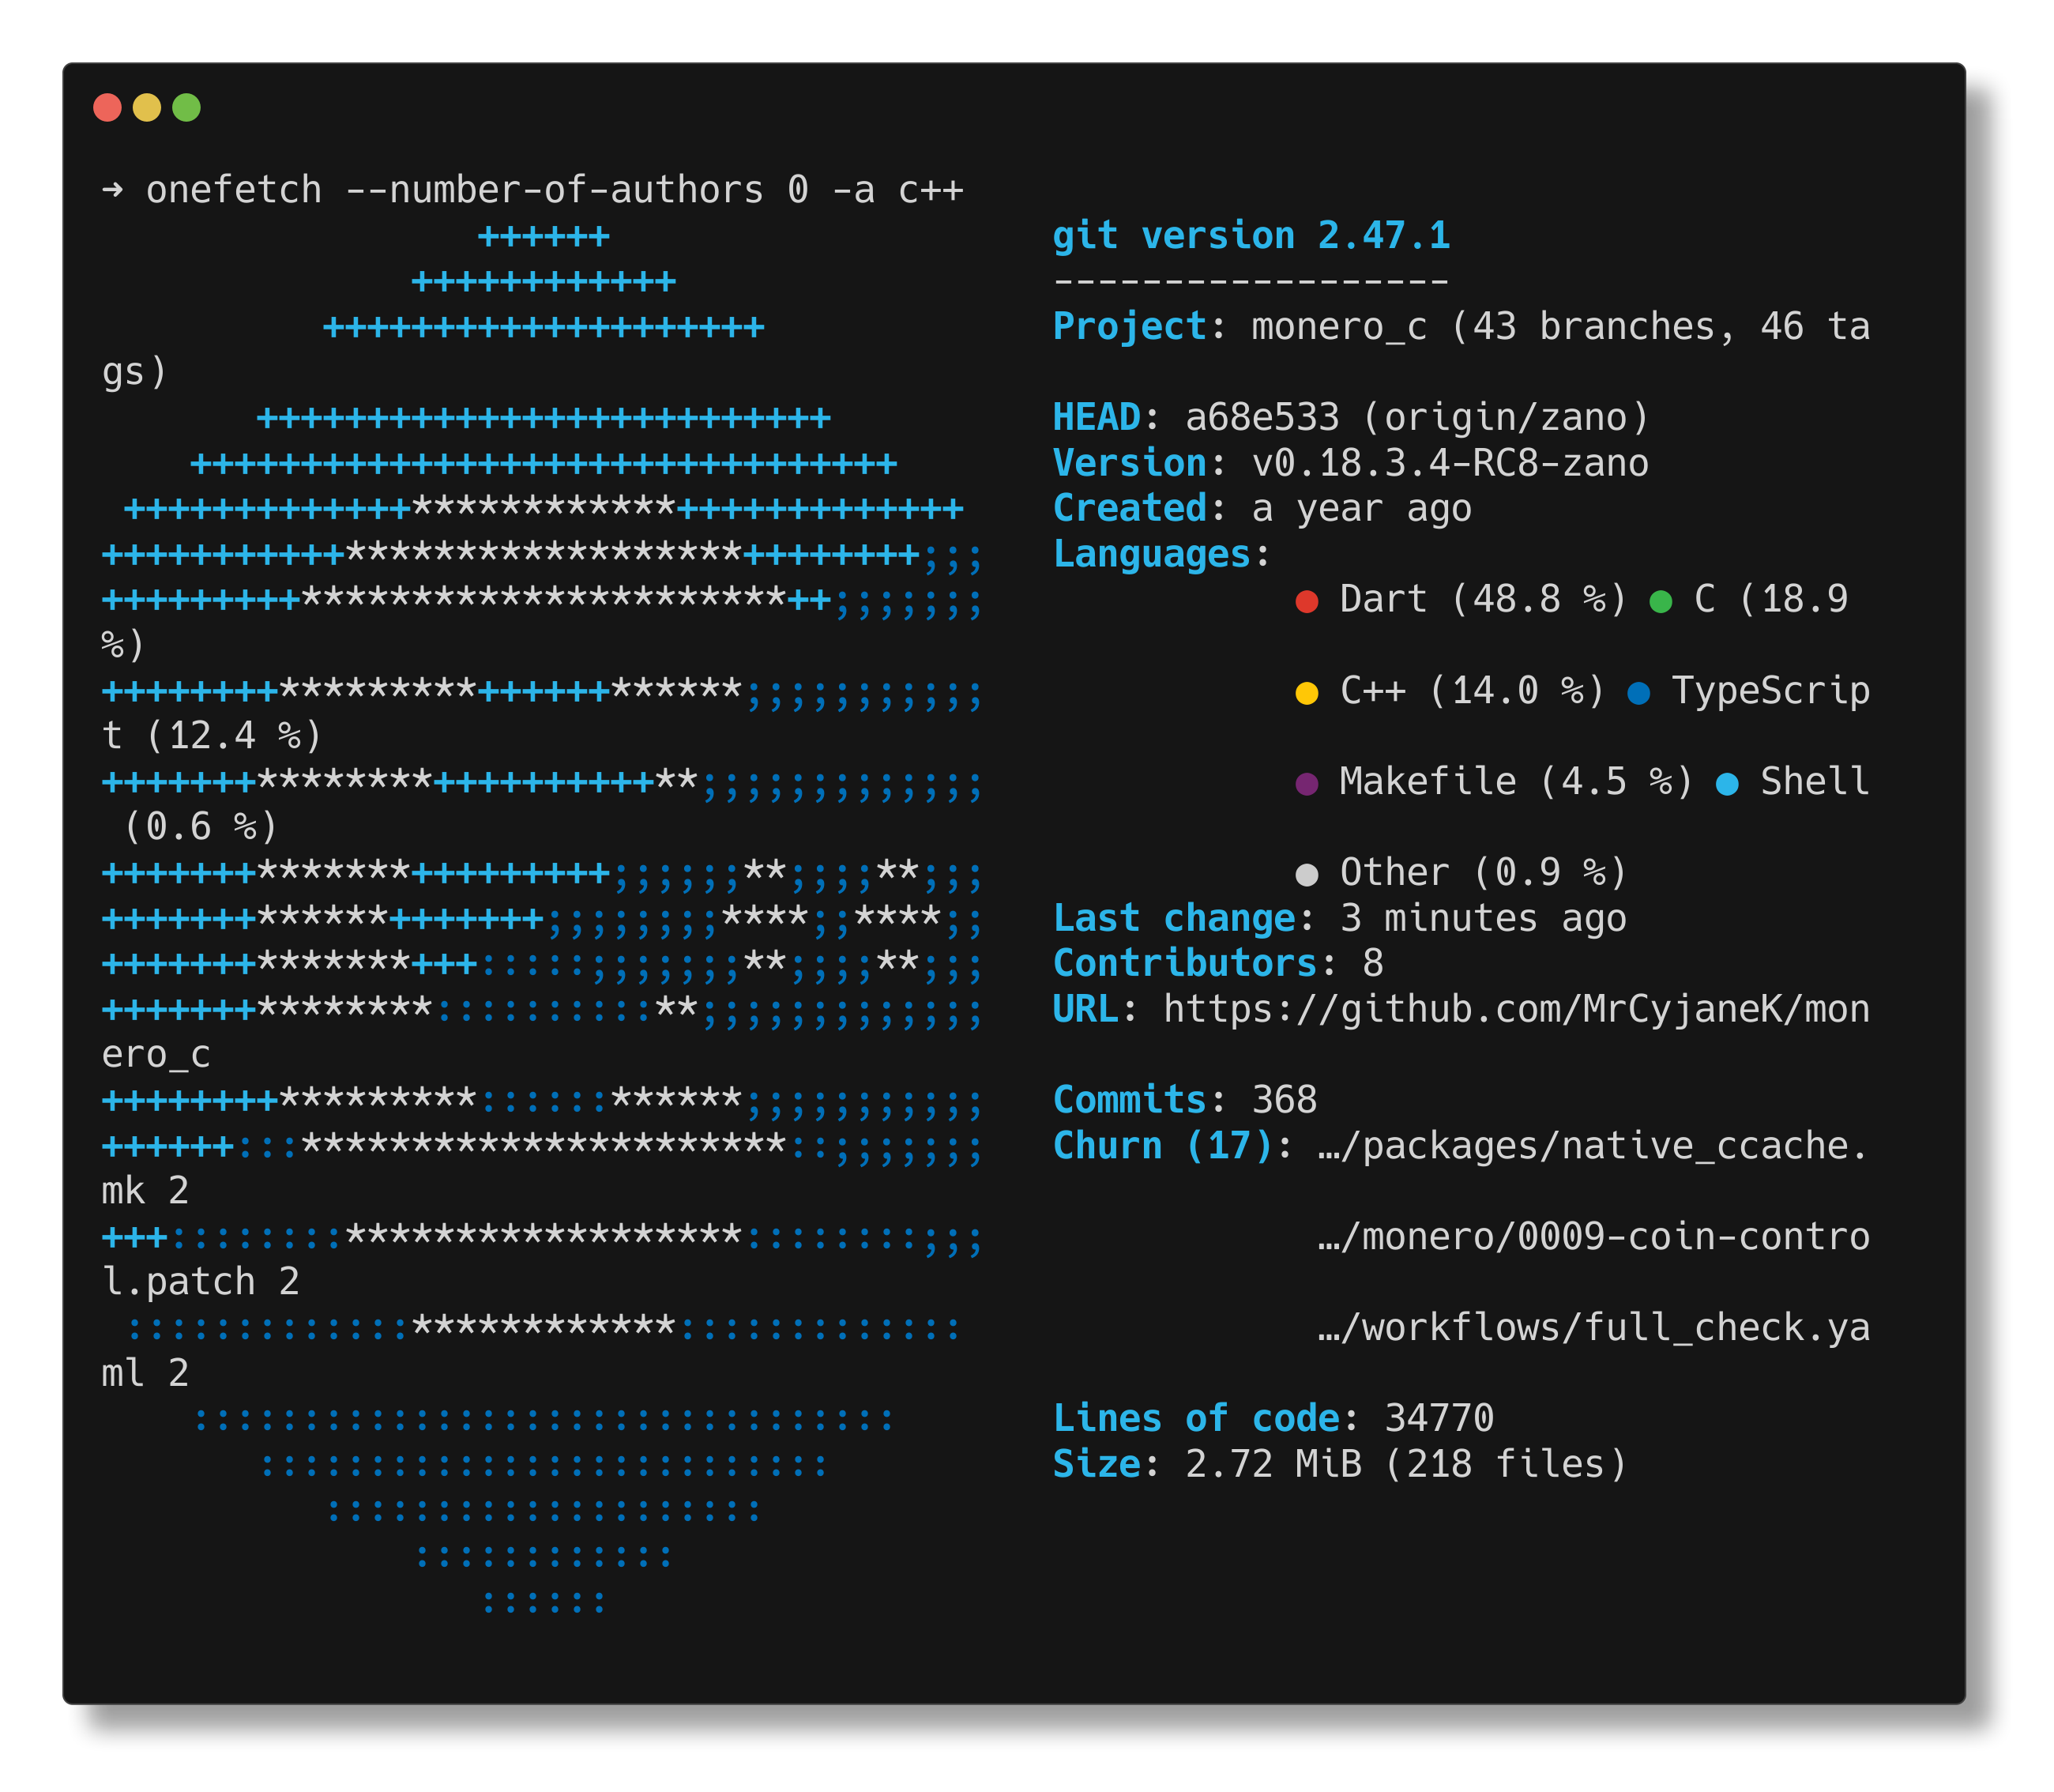This screenshot has width=2054, height=1792.
Task: Click the yellow minimize window dot
Action: [147, 107]
